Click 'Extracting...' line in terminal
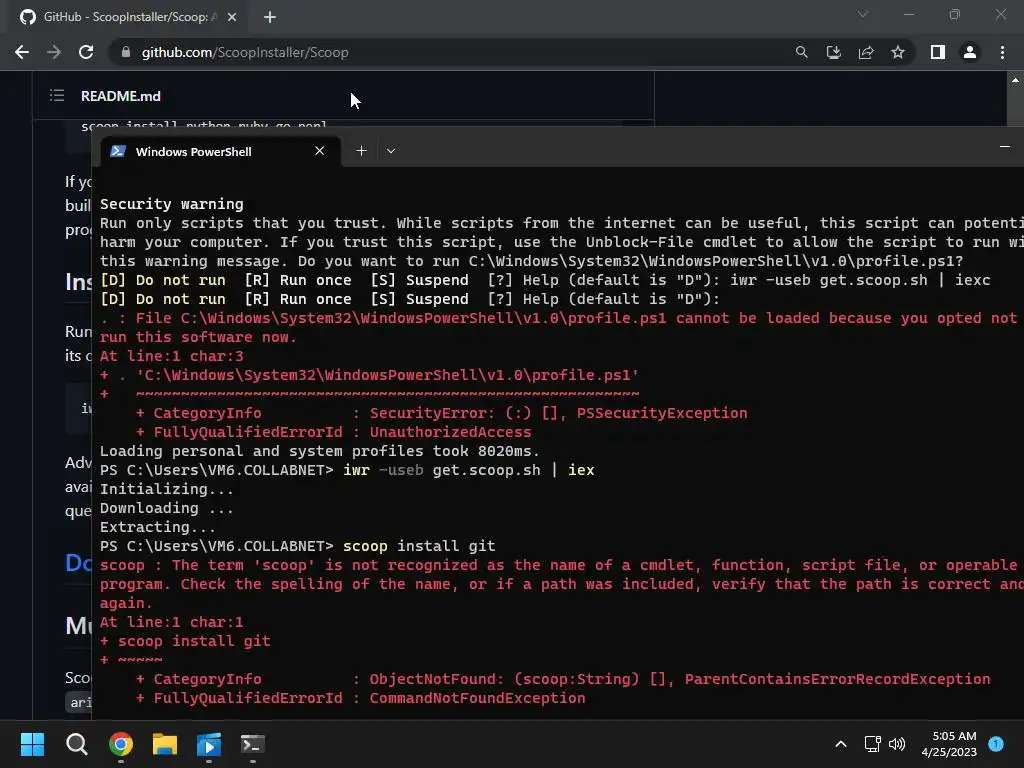Image resolution: width=1024 pixels, height=768 pixels. point(157,527)
